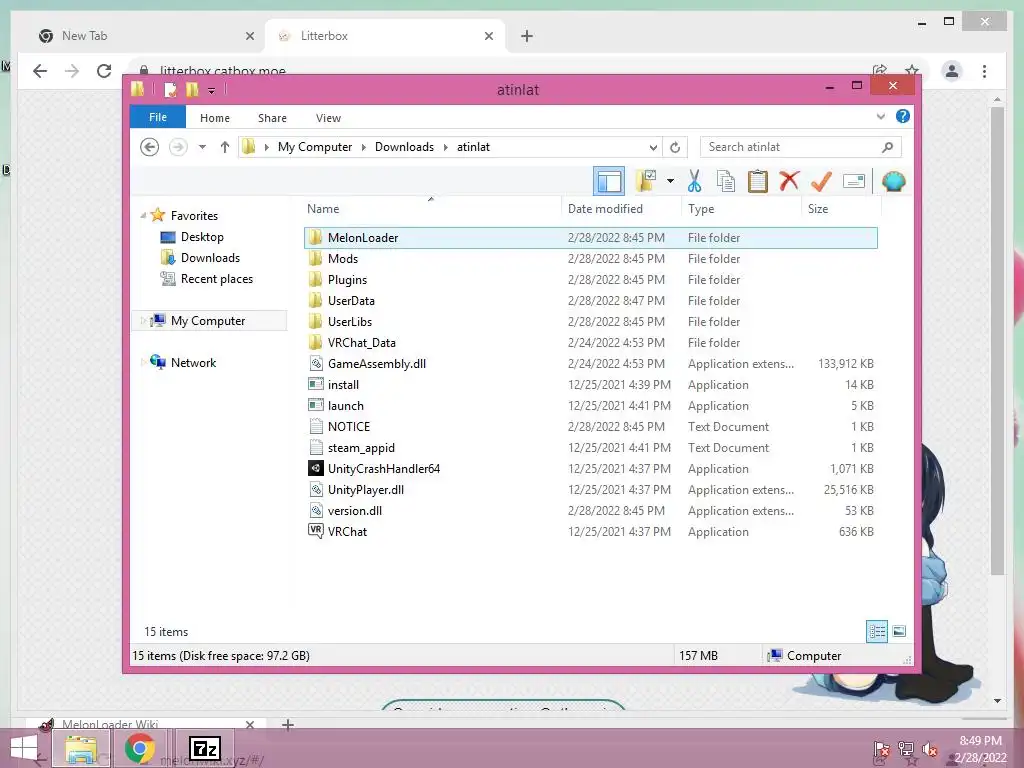Click the Paste clipboard icon
Screen dimensions: 1024x768
[758, 181]
